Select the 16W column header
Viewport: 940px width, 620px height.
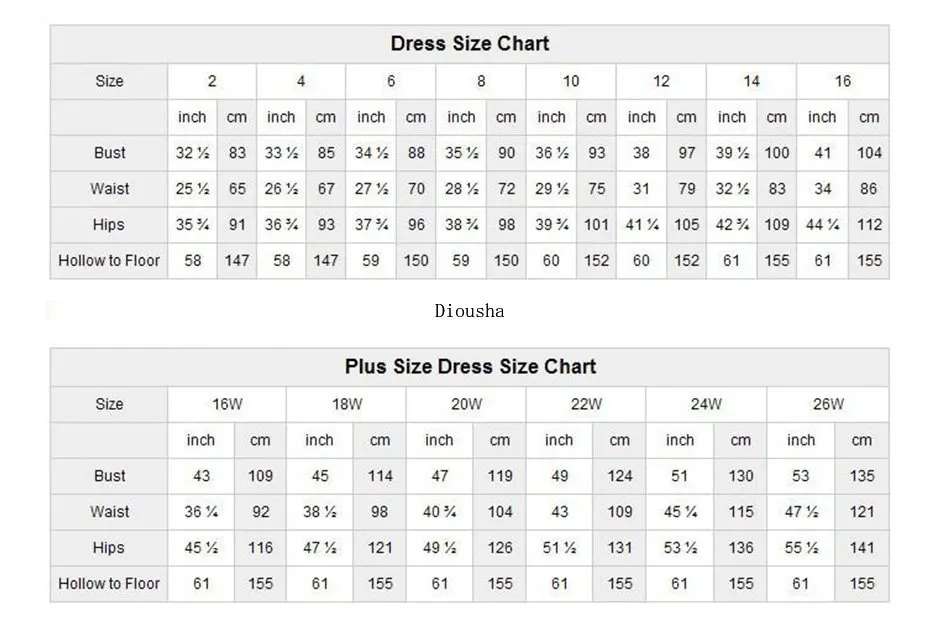(227, 404)
